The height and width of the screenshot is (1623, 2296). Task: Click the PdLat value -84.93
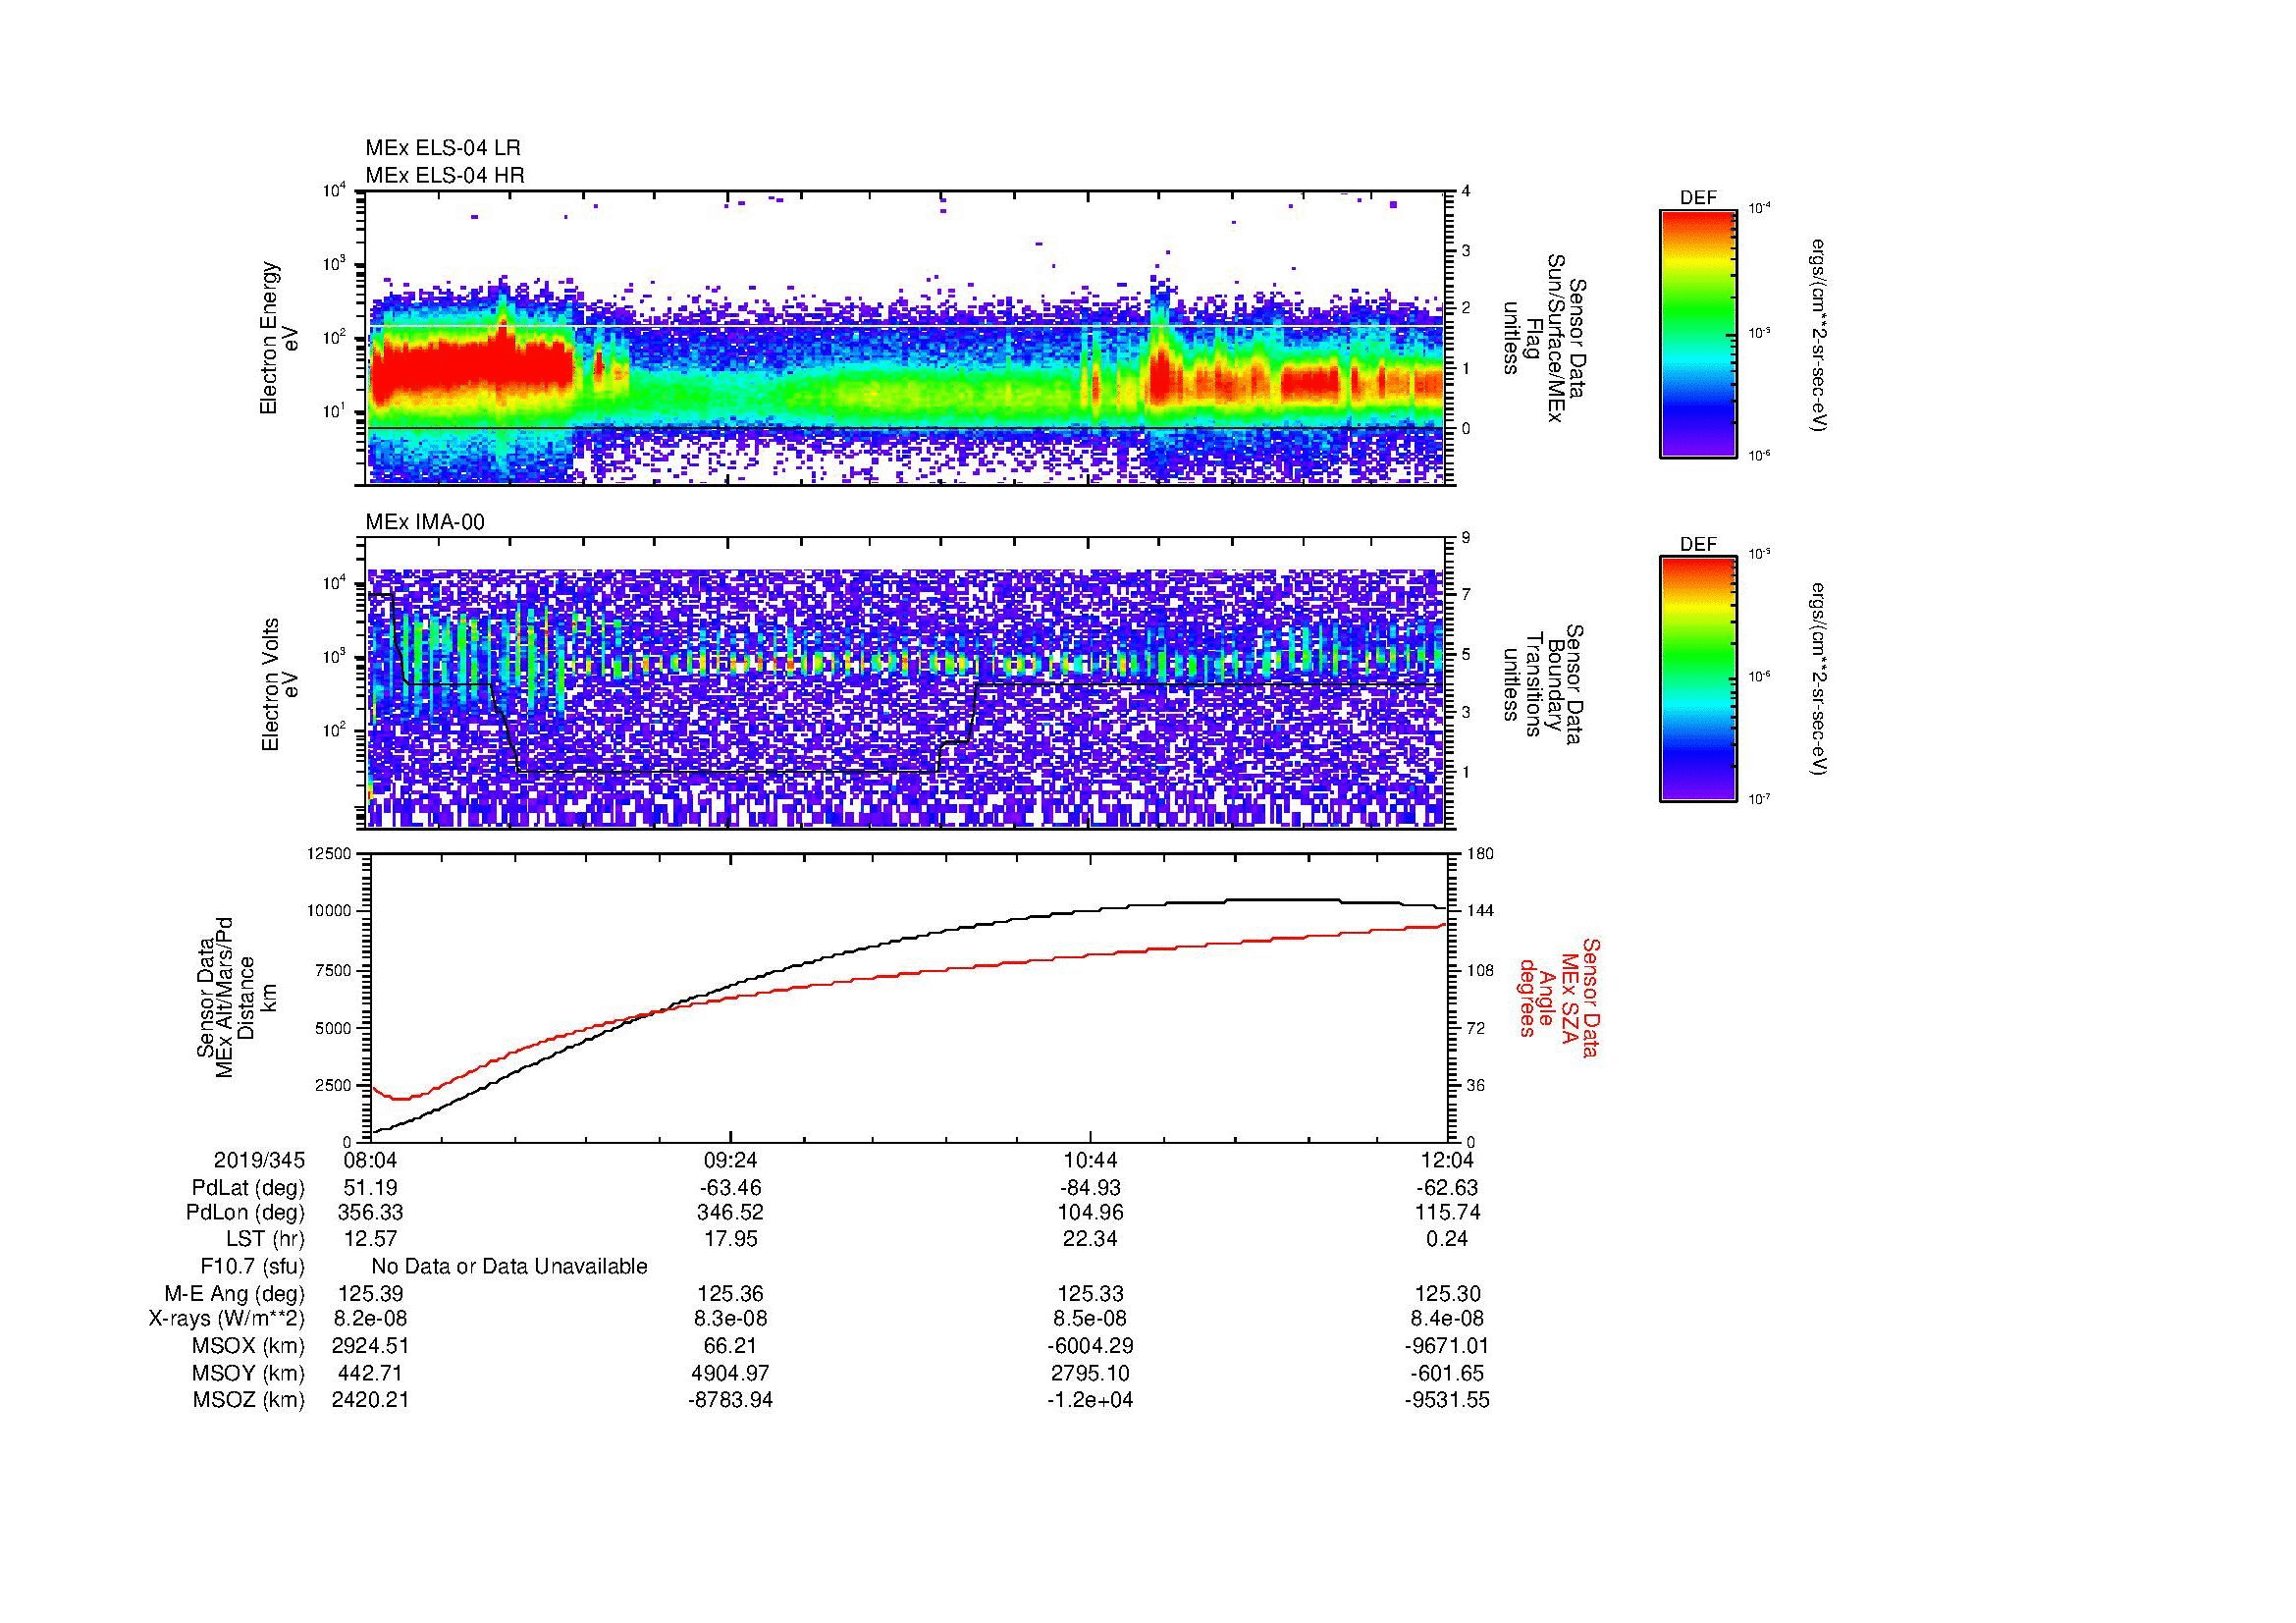pyautogui.click(x=1090, y=1188)
